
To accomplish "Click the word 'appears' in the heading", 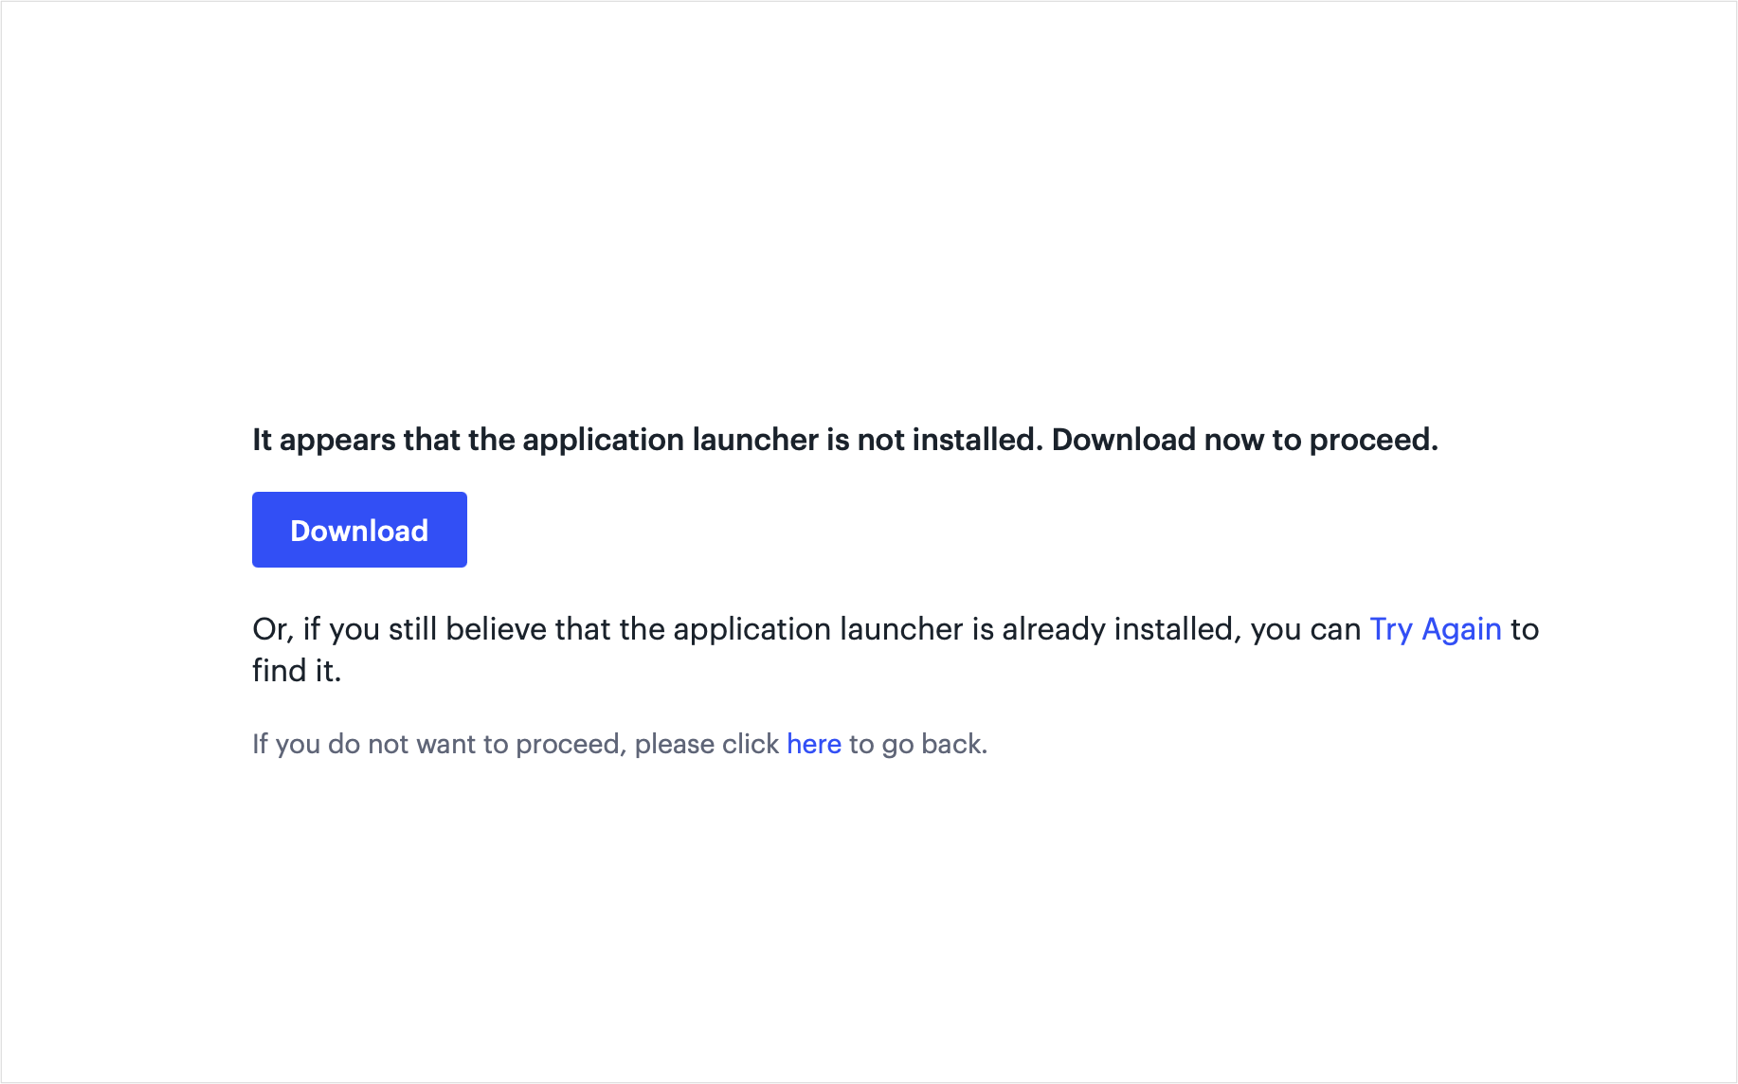I will click(x=337, y=440).
